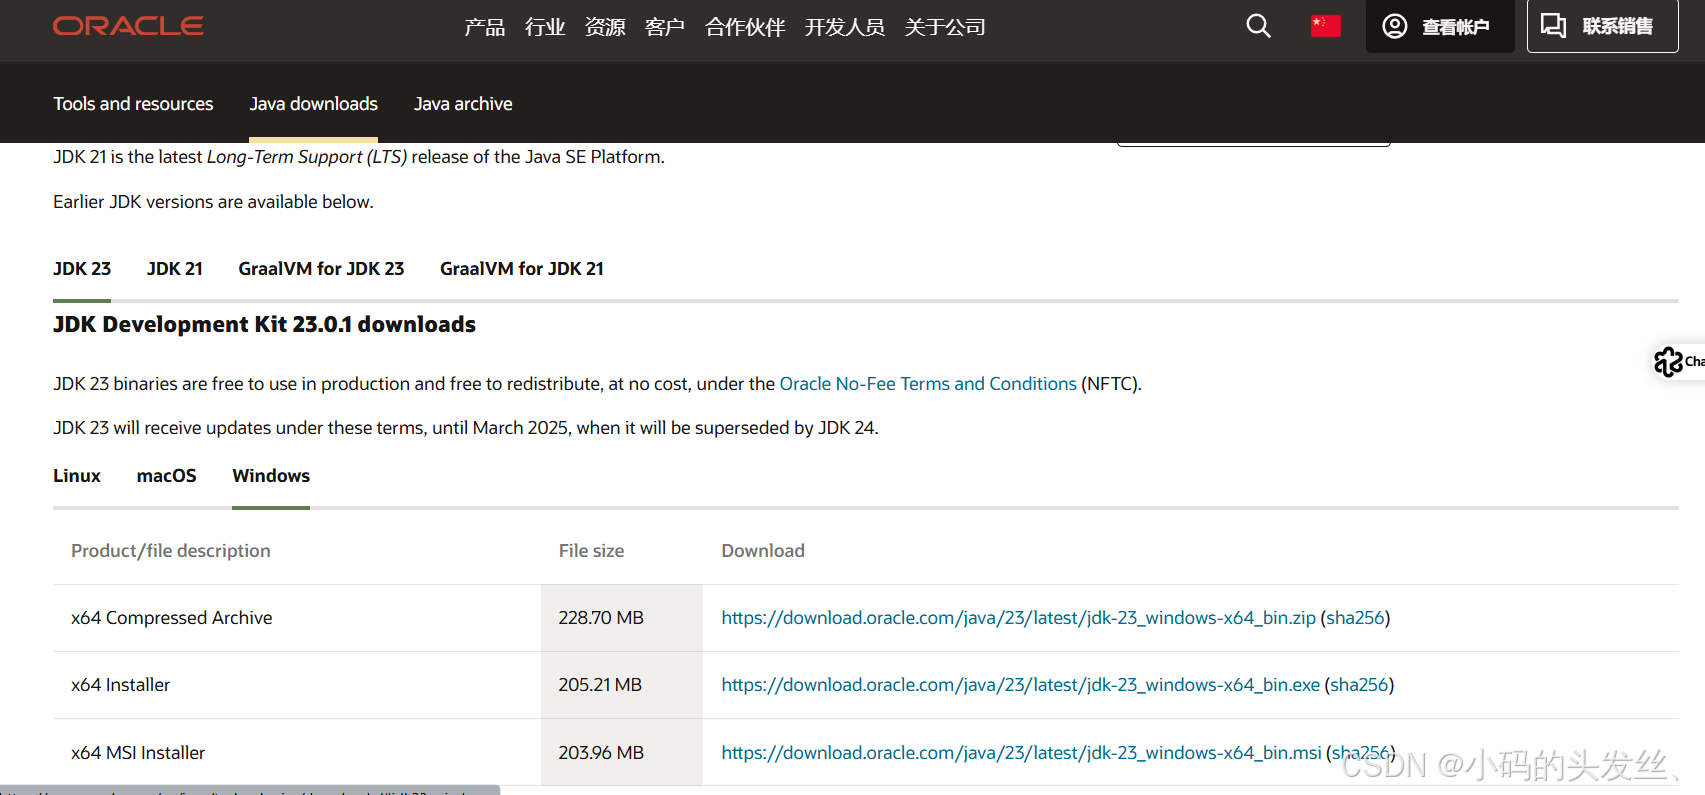
Task: Select the Windows platform tab
Action: pyautogui.click(x=271, y=476)
